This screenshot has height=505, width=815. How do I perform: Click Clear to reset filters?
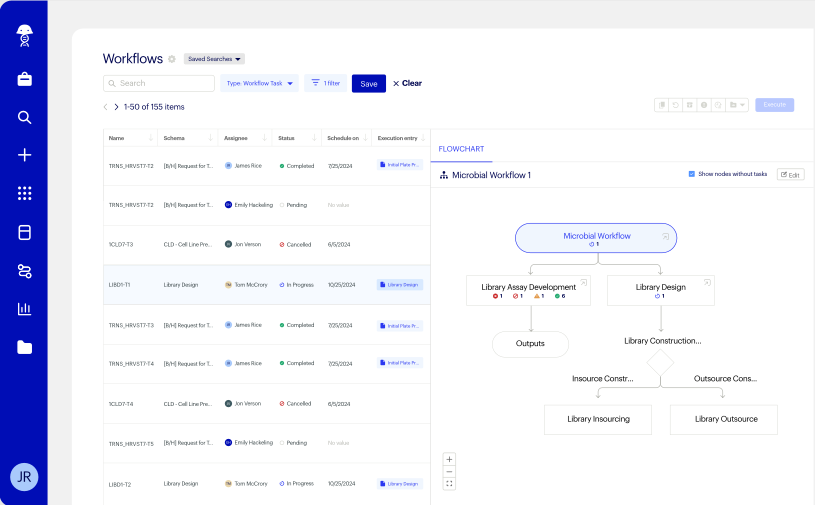pyautogui.click(x=407, y=84)
